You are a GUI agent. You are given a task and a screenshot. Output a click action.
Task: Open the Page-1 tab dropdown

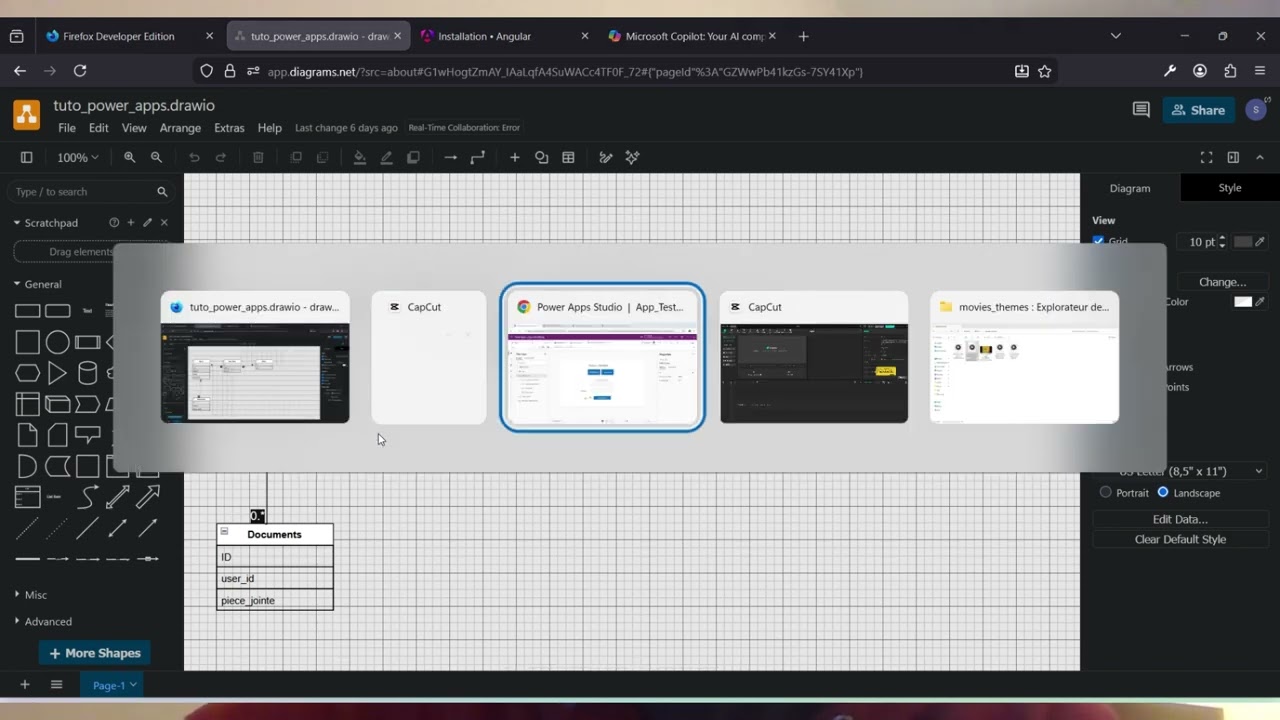(133, 685)
